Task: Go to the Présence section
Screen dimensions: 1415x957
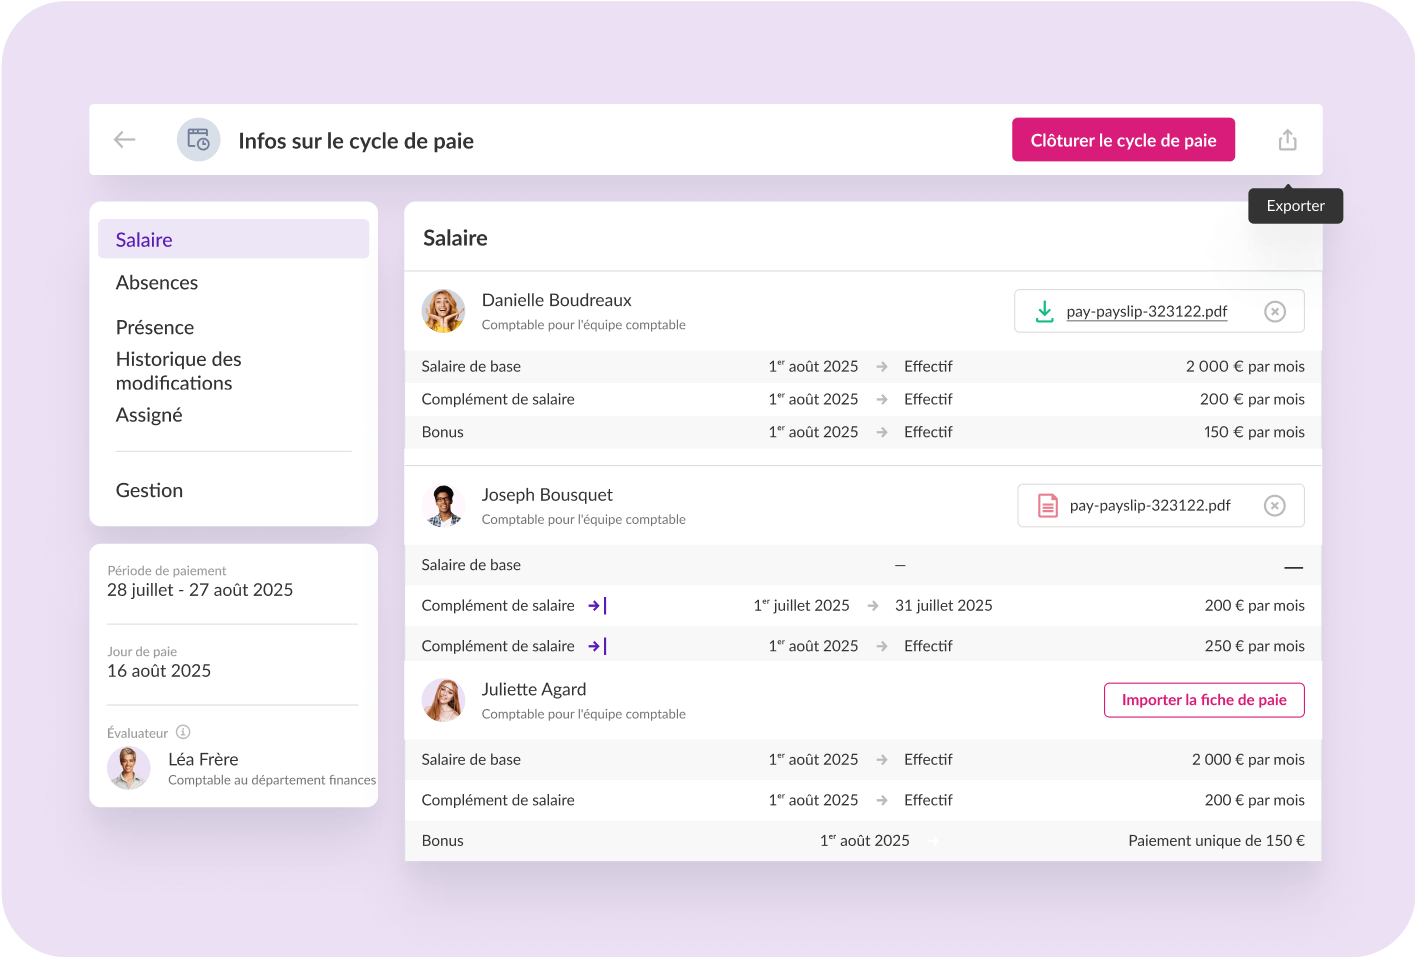Action: (x=155, y=328)
